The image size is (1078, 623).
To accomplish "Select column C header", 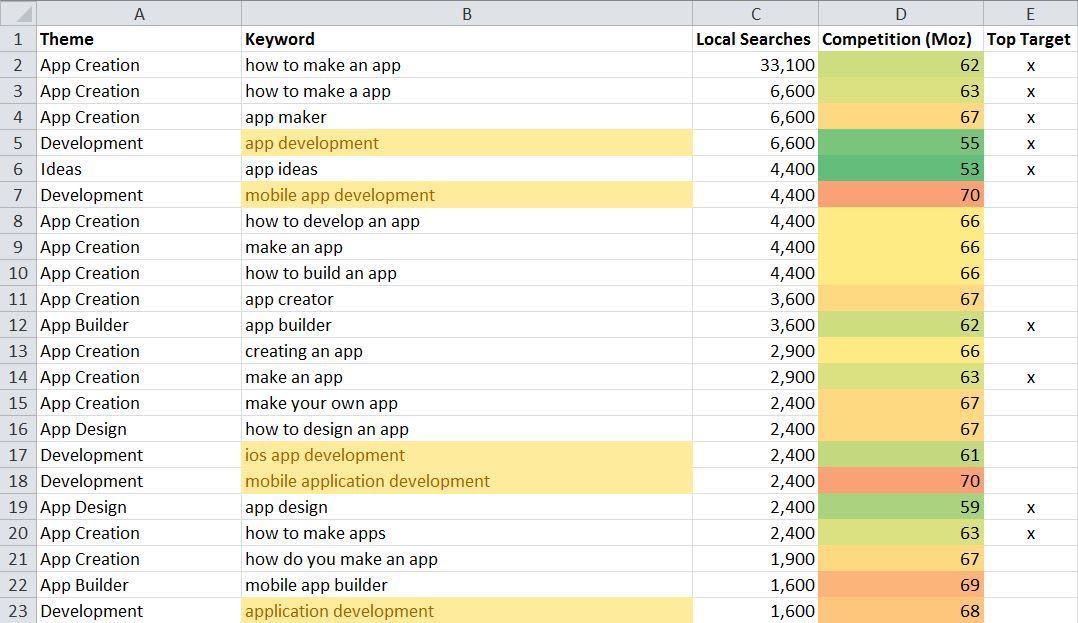I will click(x=756, y=13).
